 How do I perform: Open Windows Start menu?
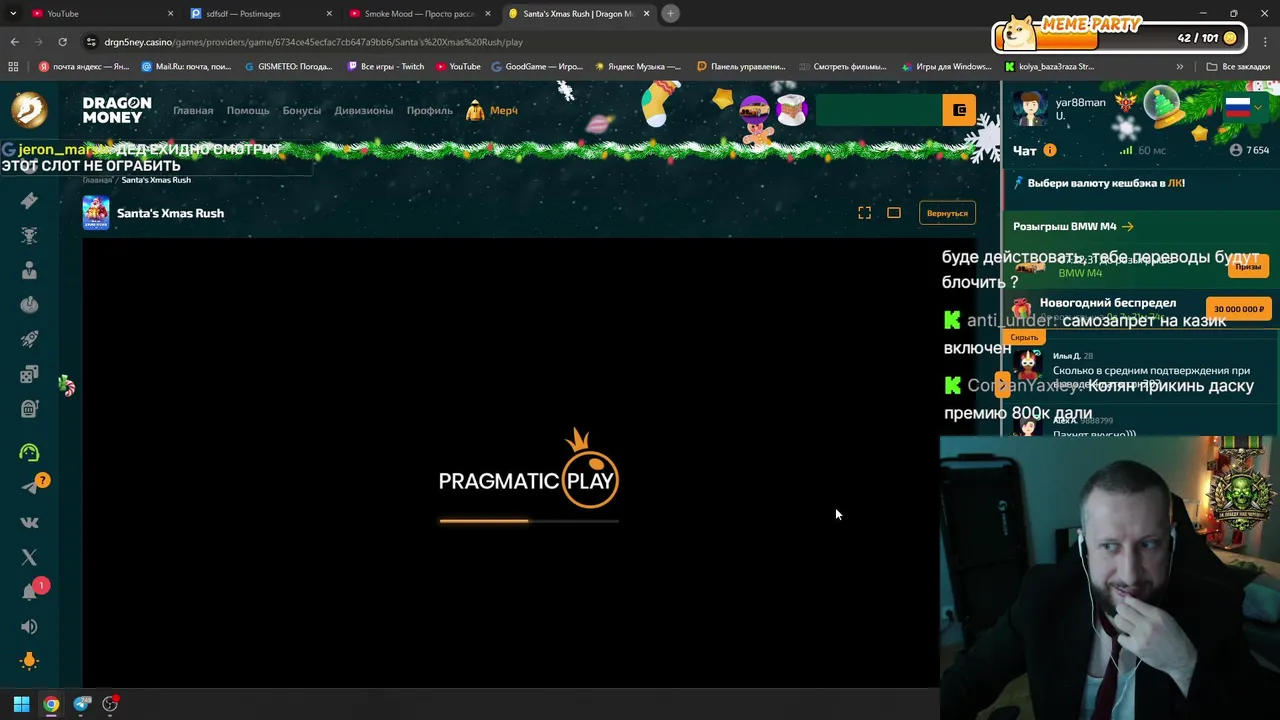point(21,704)
